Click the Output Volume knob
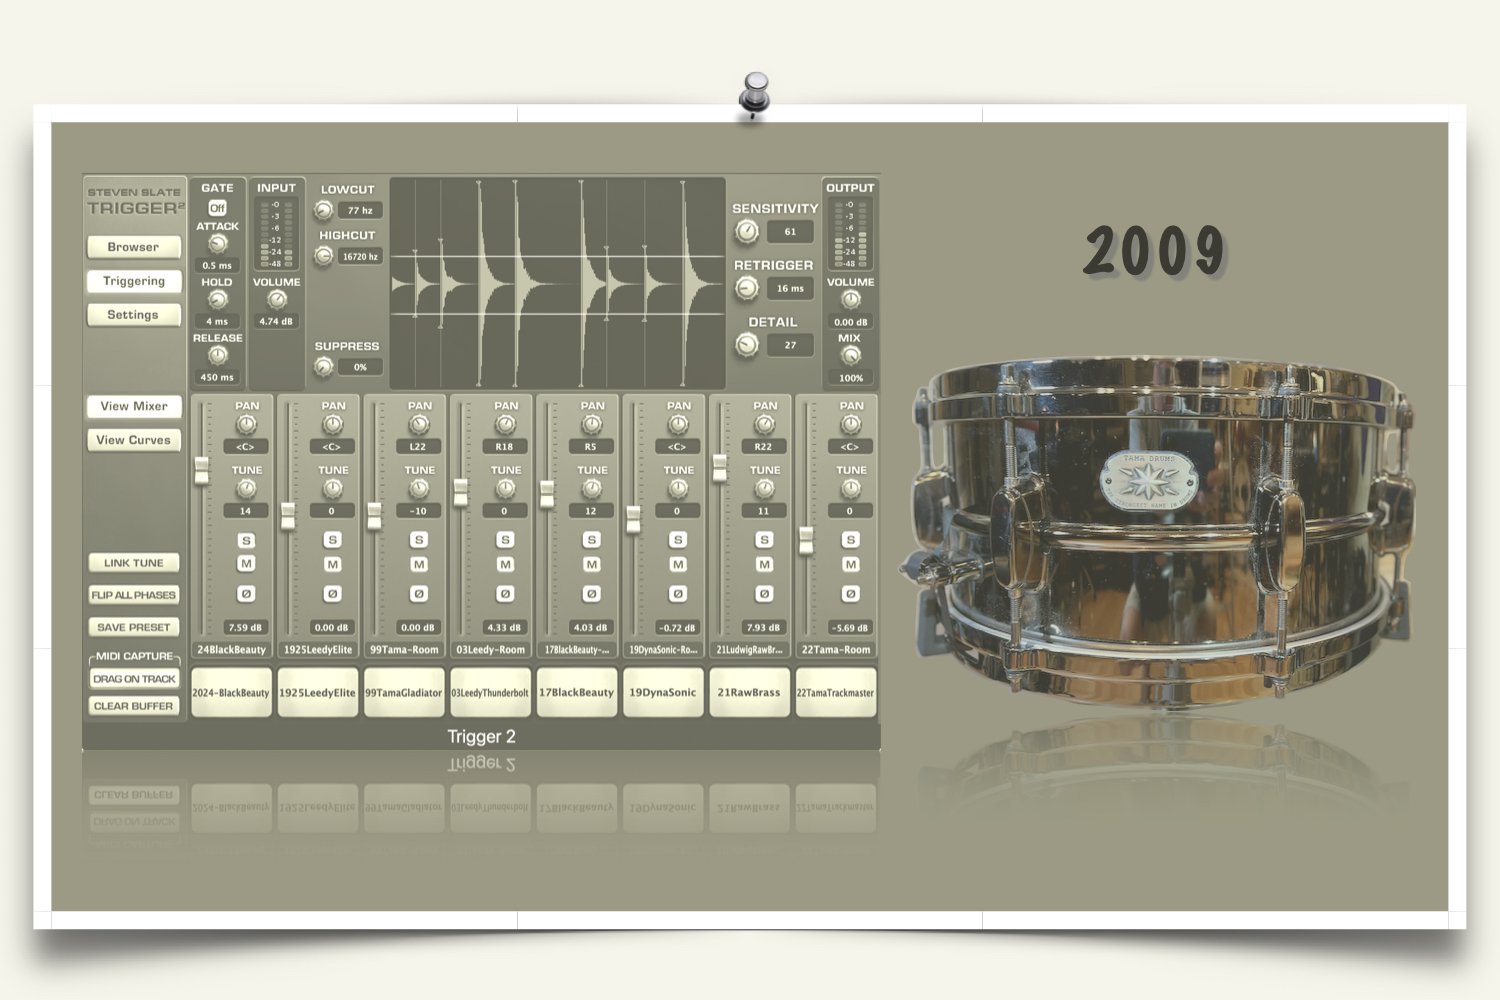The height and width of the screenshot is (1000, 1500). coord(851,300)
